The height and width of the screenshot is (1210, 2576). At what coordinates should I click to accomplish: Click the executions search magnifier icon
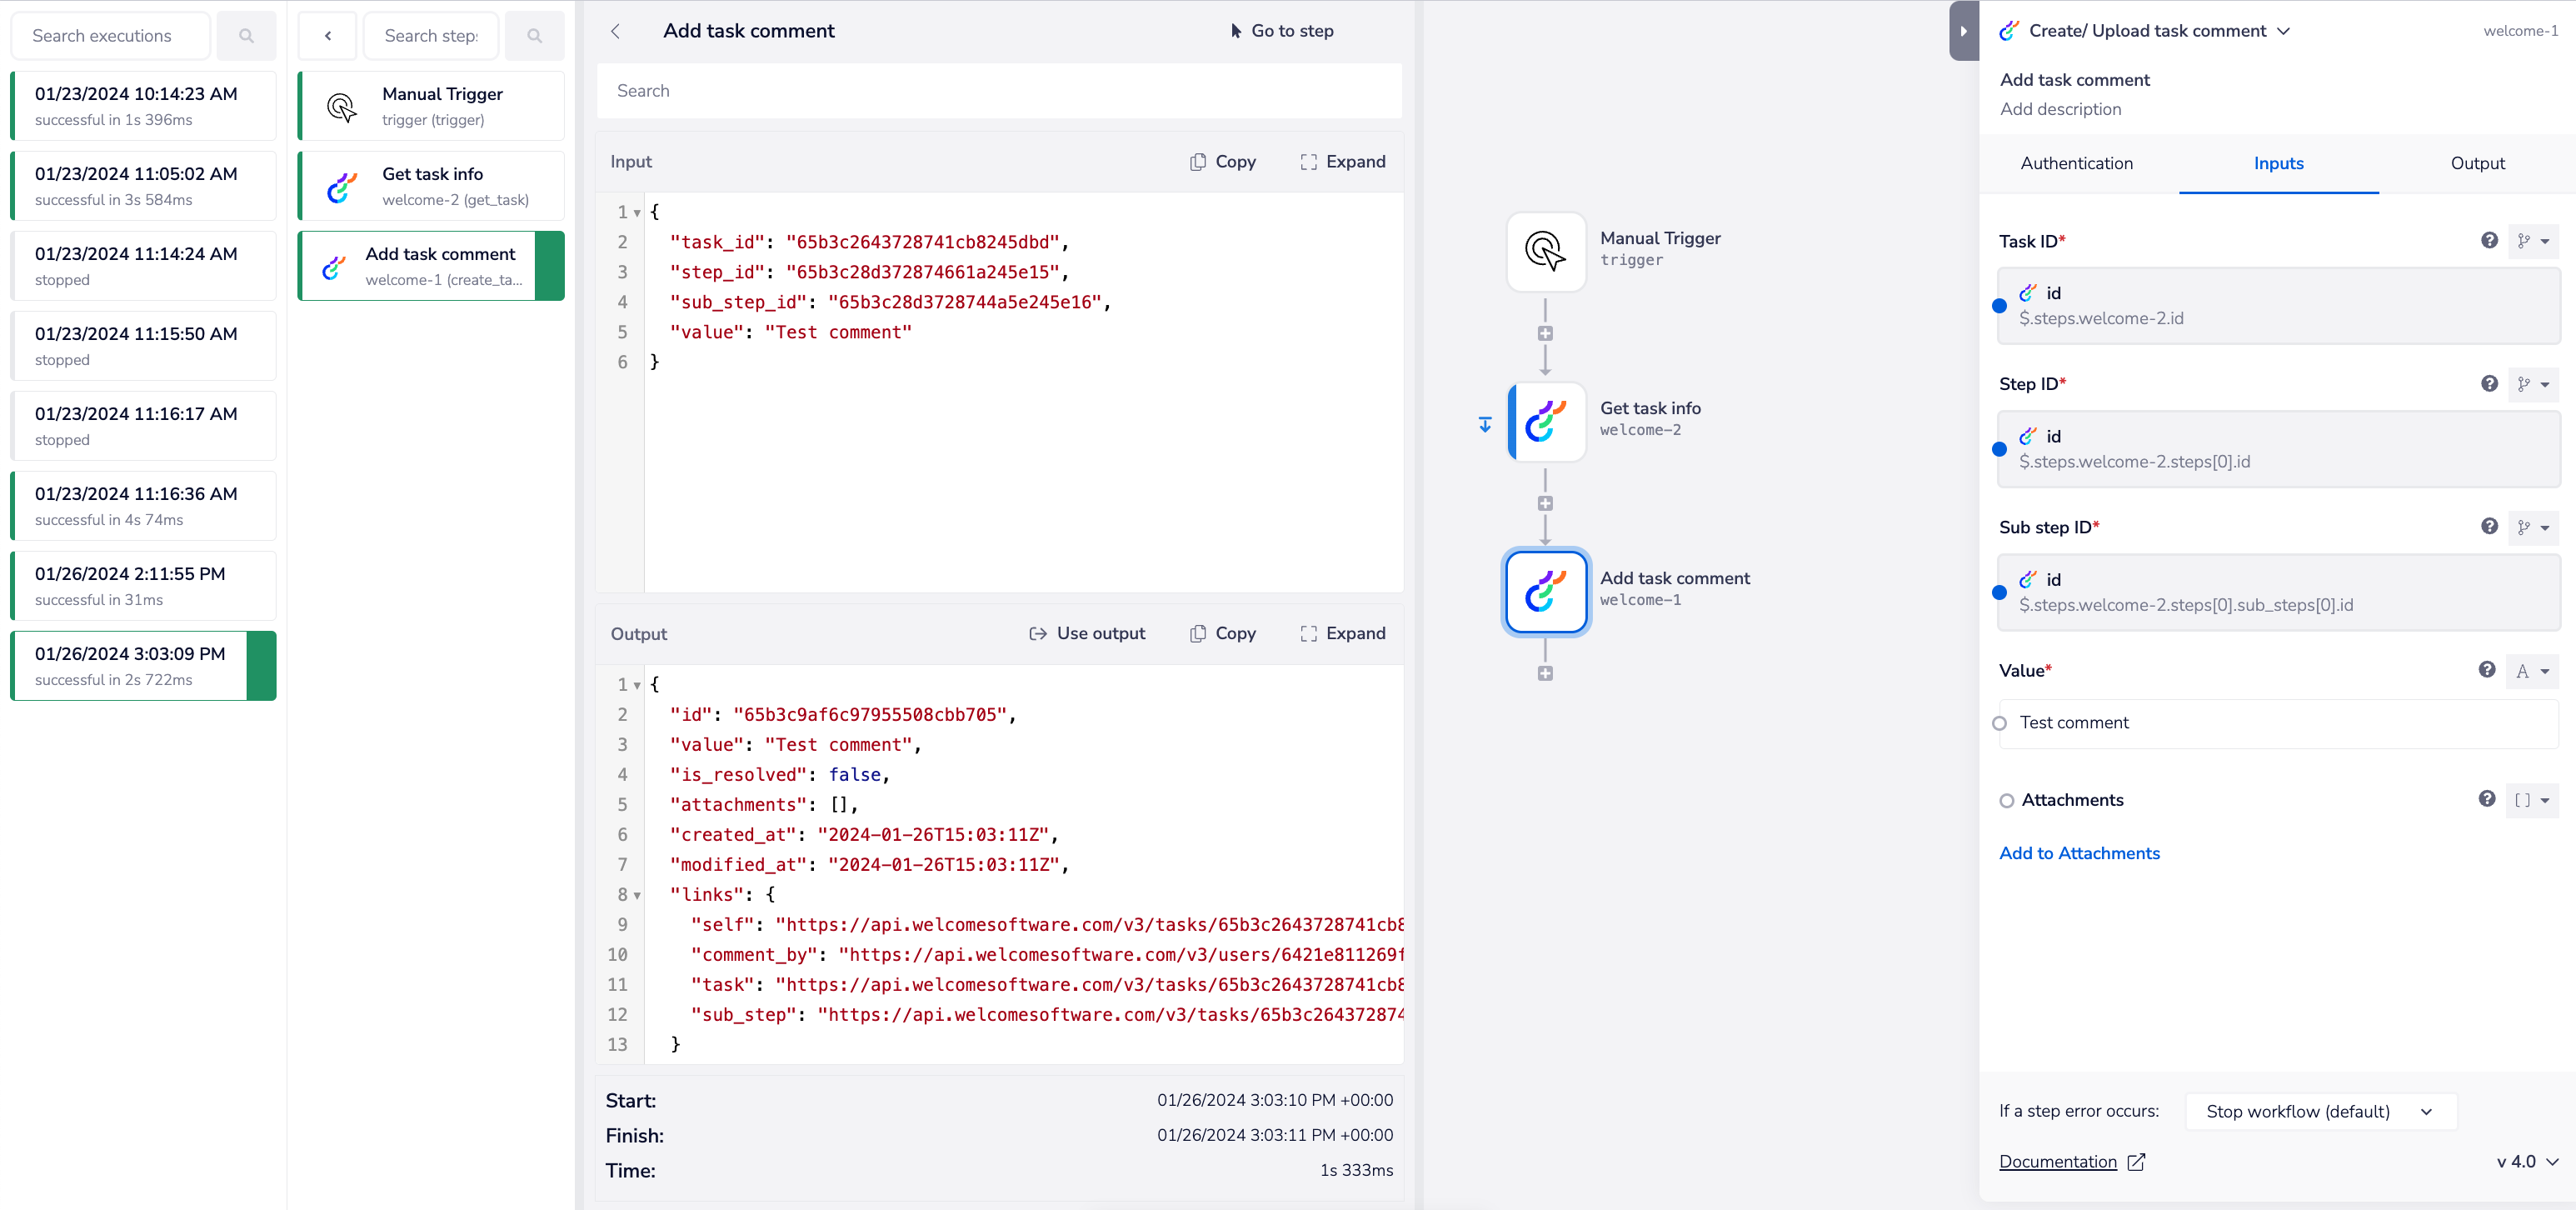pos(246,36)
